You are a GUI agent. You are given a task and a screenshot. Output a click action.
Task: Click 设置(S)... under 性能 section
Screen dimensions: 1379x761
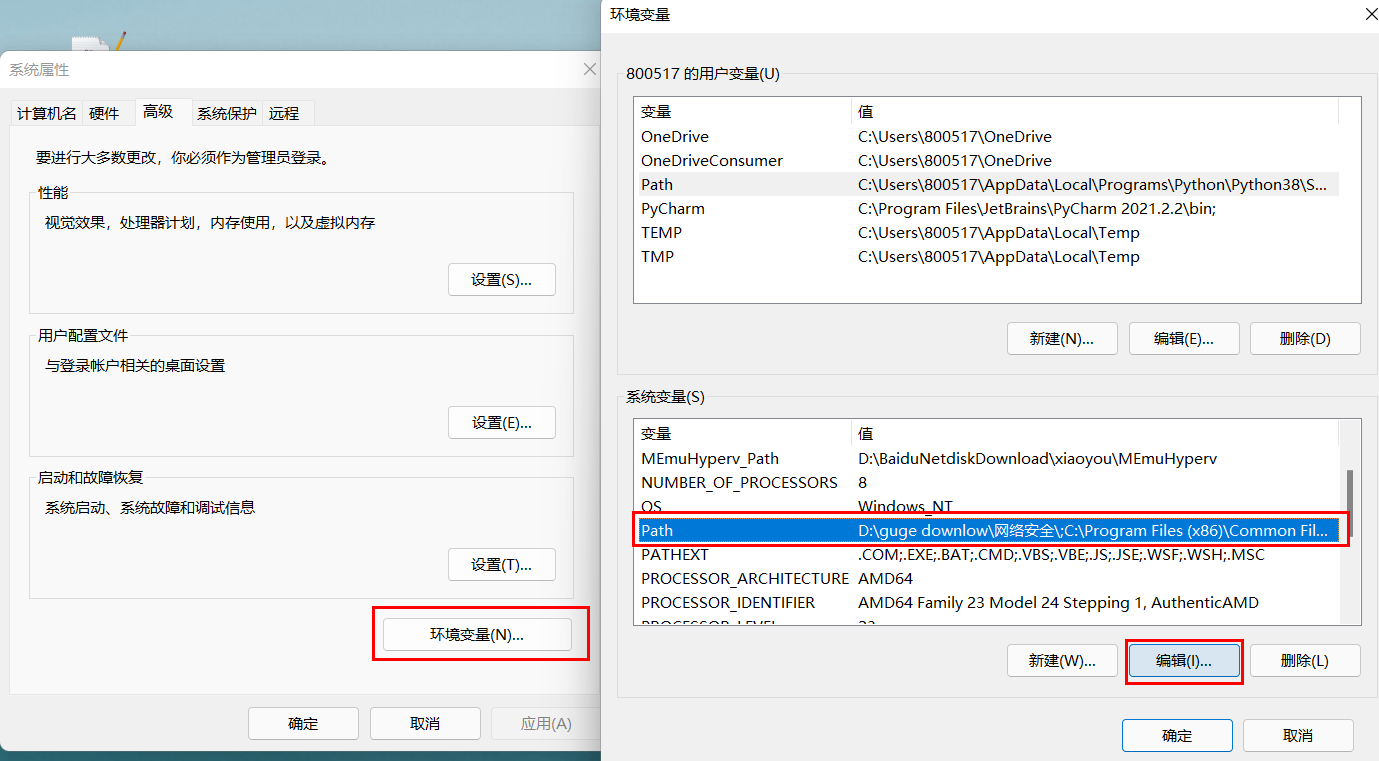(501, 280)
